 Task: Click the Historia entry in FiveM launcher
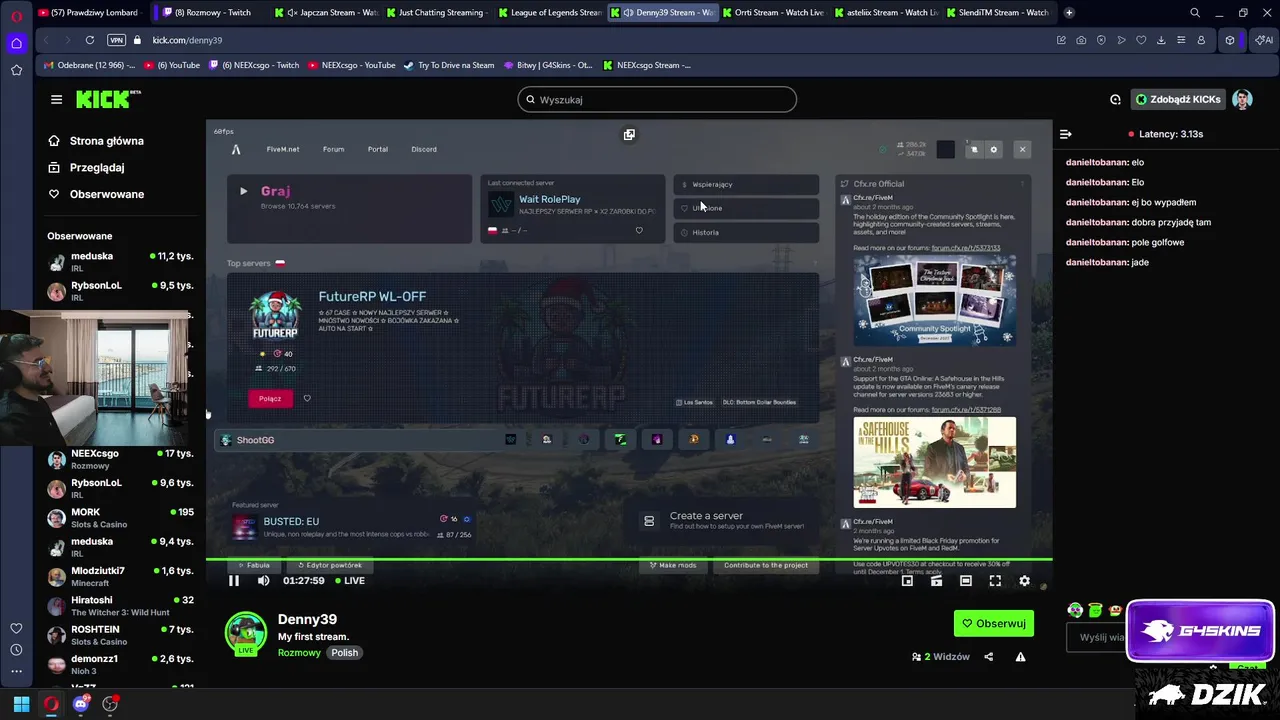coord(746,232)
